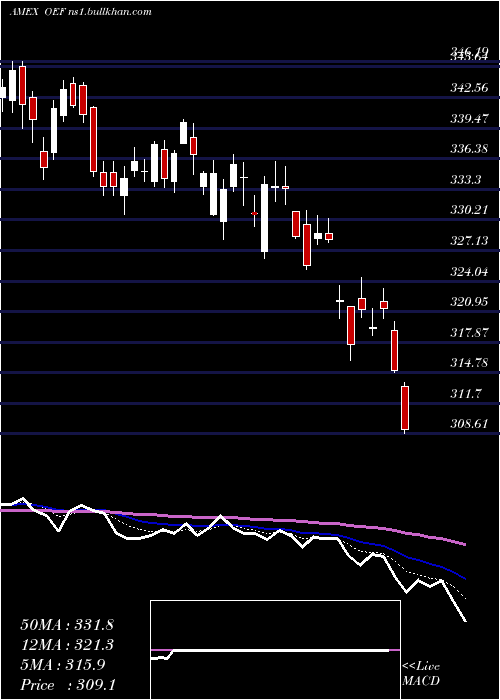Screen dimensions: 500x700
Task: Click the 324.04 price axis label
Action: (x=469, y=271)
